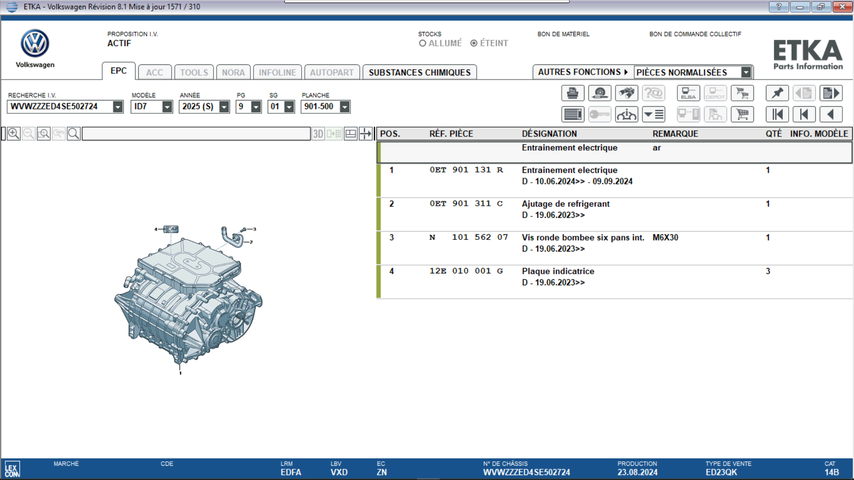854x480 pixels.
Task: Click the Vis ronde bombee designation
Action: [x=583, y=238]
